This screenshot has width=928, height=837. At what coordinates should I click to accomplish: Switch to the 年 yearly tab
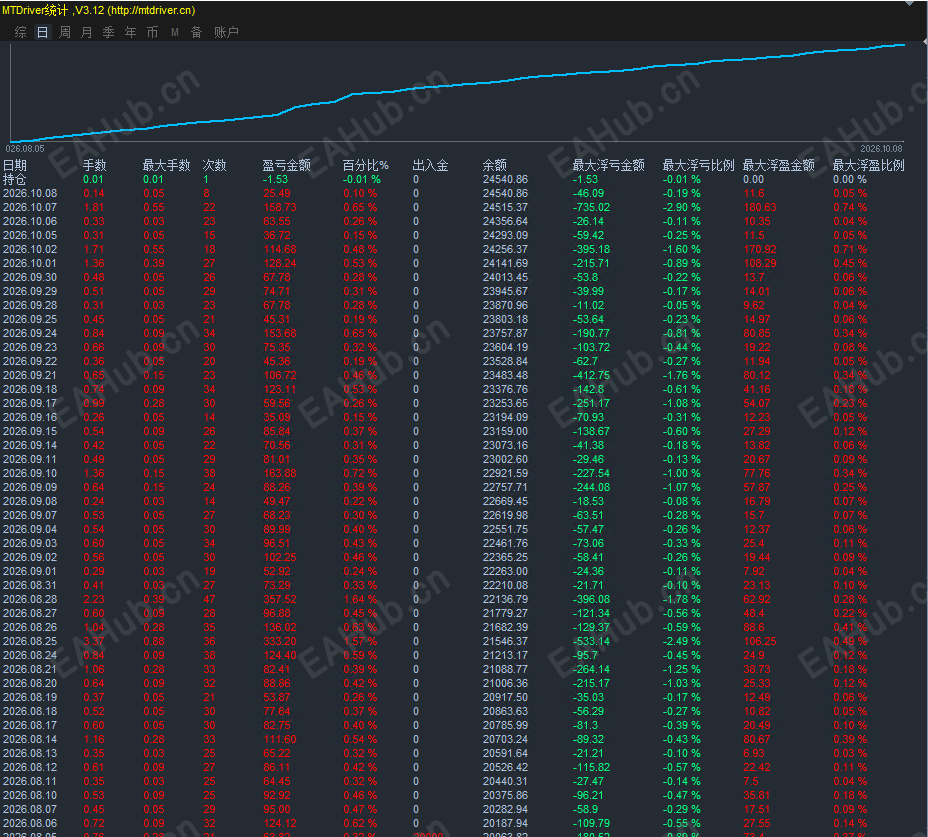(130, 32)
